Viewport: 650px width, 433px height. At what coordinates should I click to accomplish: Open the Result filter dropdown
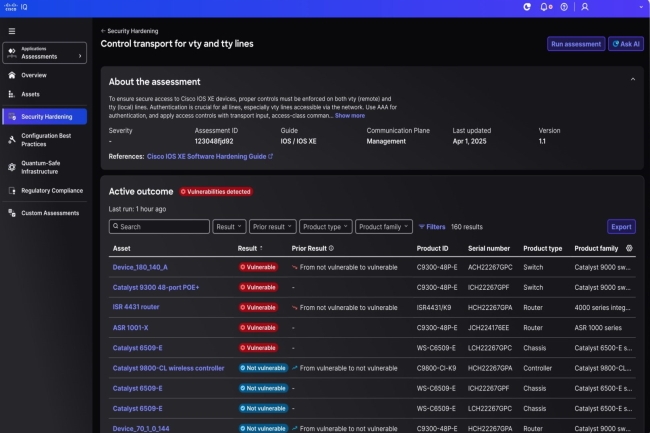tap(229, 227)
